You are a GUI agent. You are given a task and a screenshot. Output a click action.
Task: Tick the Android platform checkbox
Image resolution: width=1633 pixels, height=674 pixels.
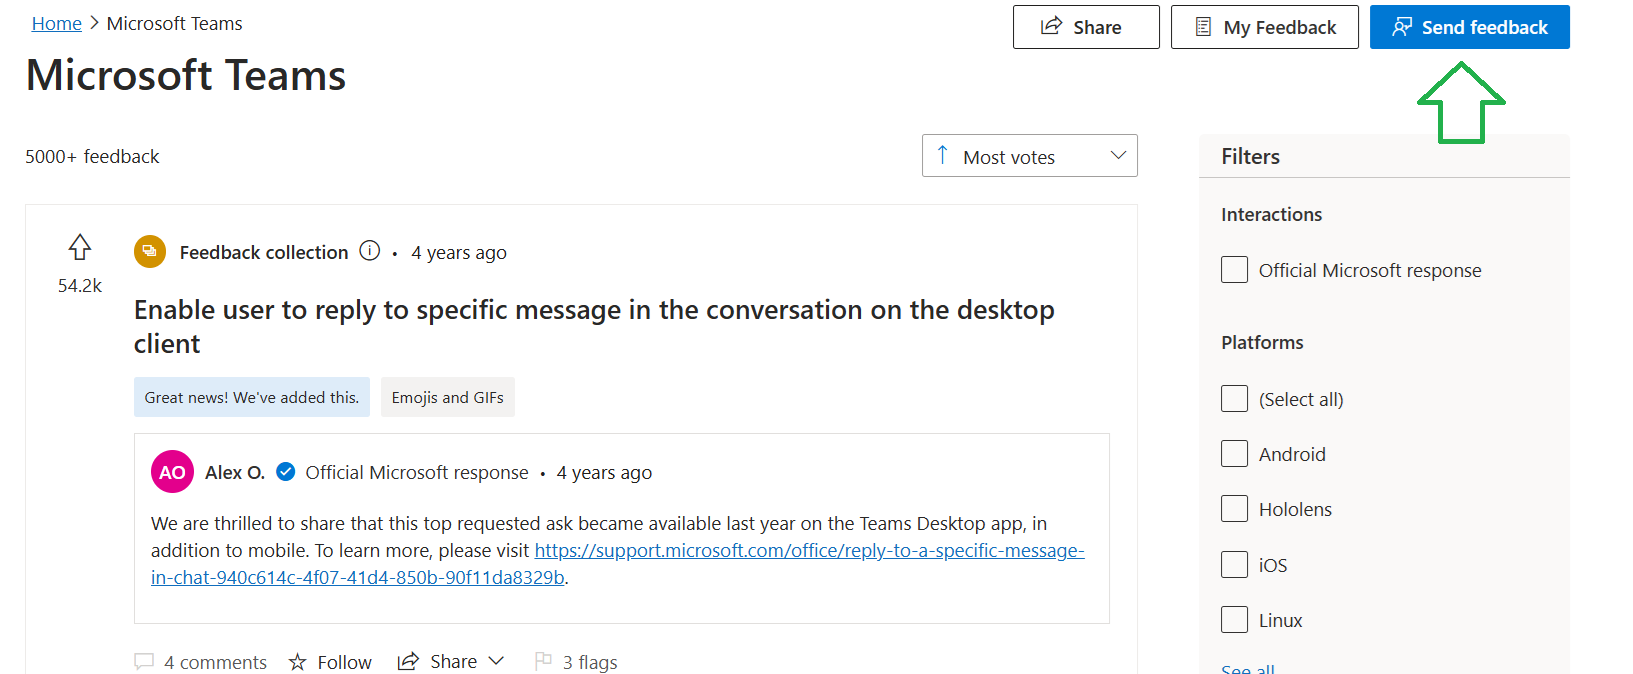click(x=1235, y=454)
